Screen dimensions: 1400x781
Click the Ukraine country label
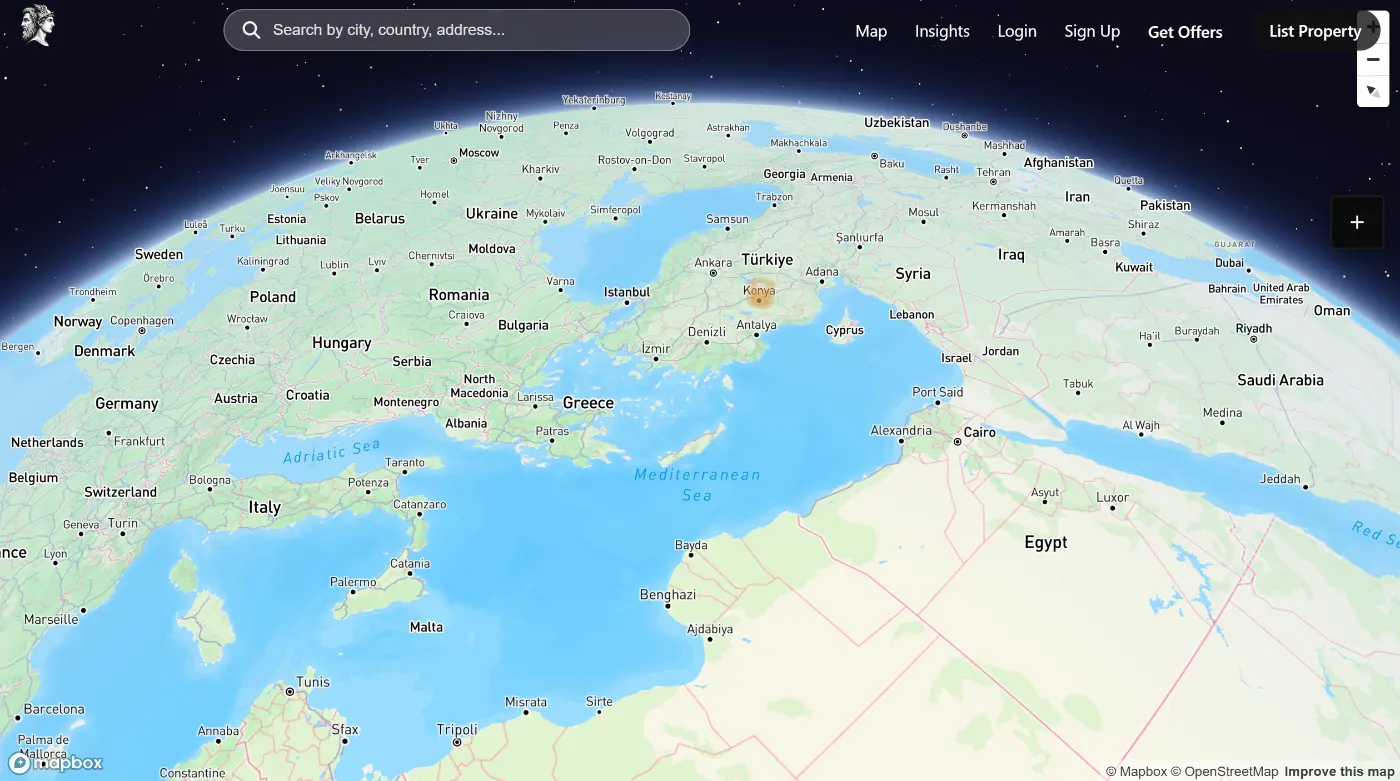492,213
